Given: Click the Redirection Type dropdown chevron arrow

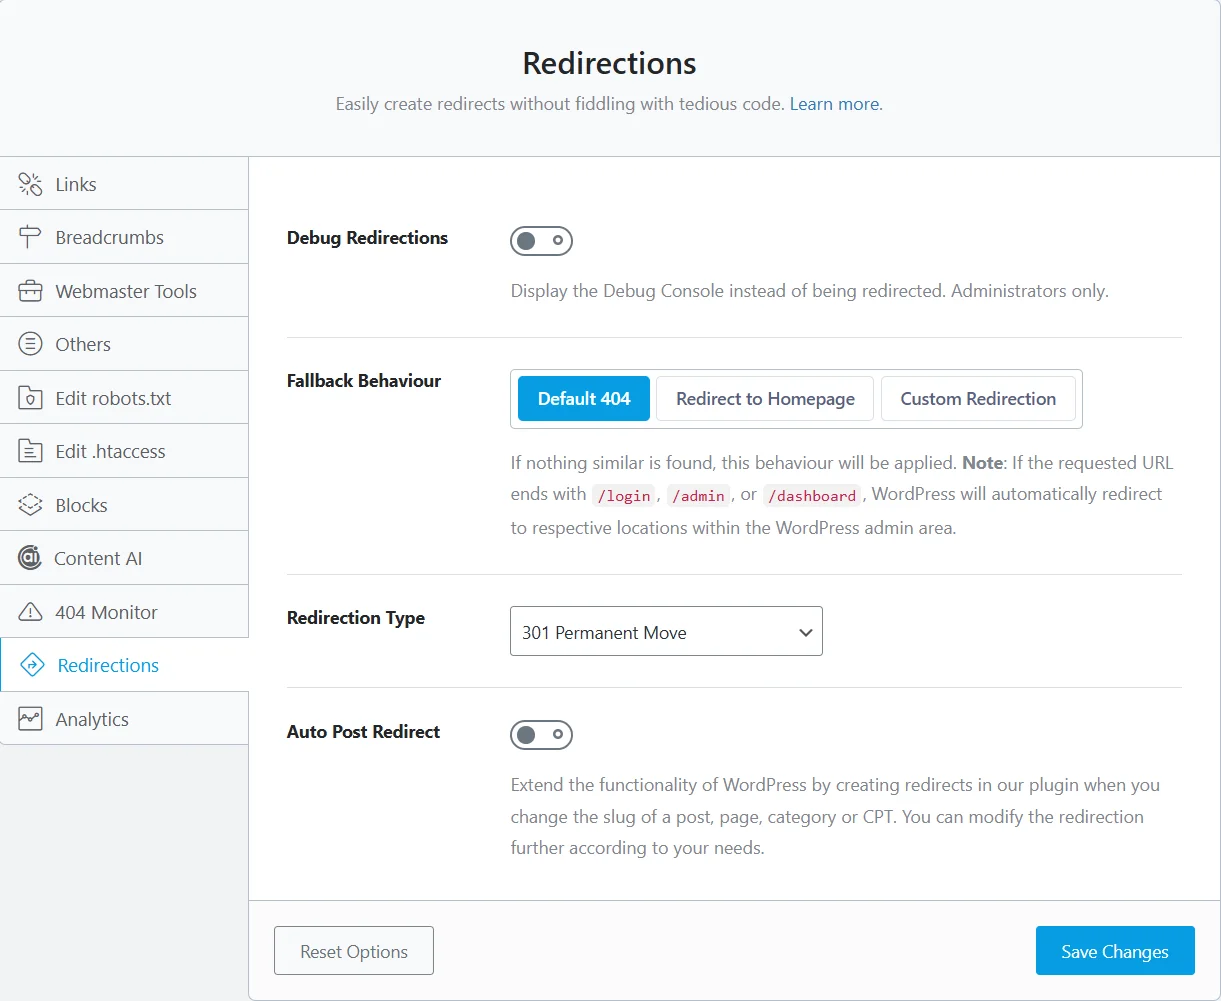Looking at the screenshot, I should [805, 632].
